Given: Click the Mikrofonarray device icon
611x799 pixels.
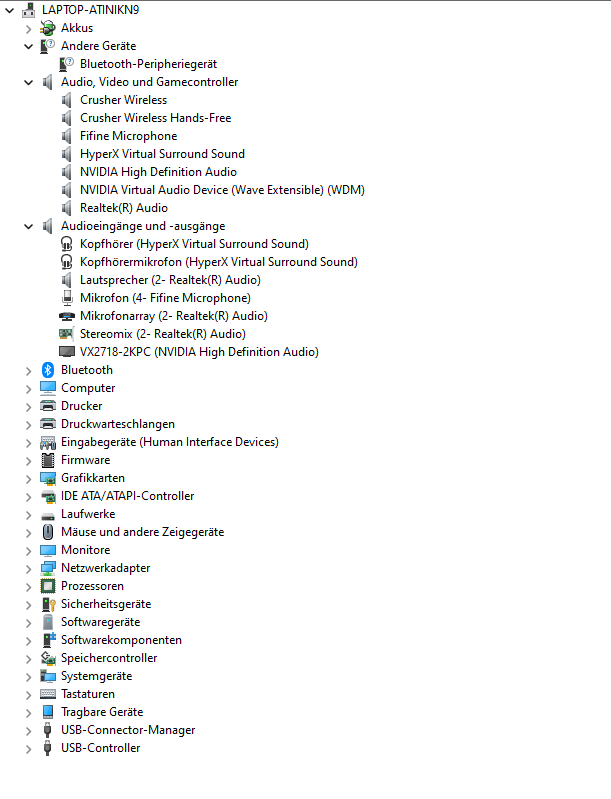Looking at the screenshot, I should [x=67, y=316].
